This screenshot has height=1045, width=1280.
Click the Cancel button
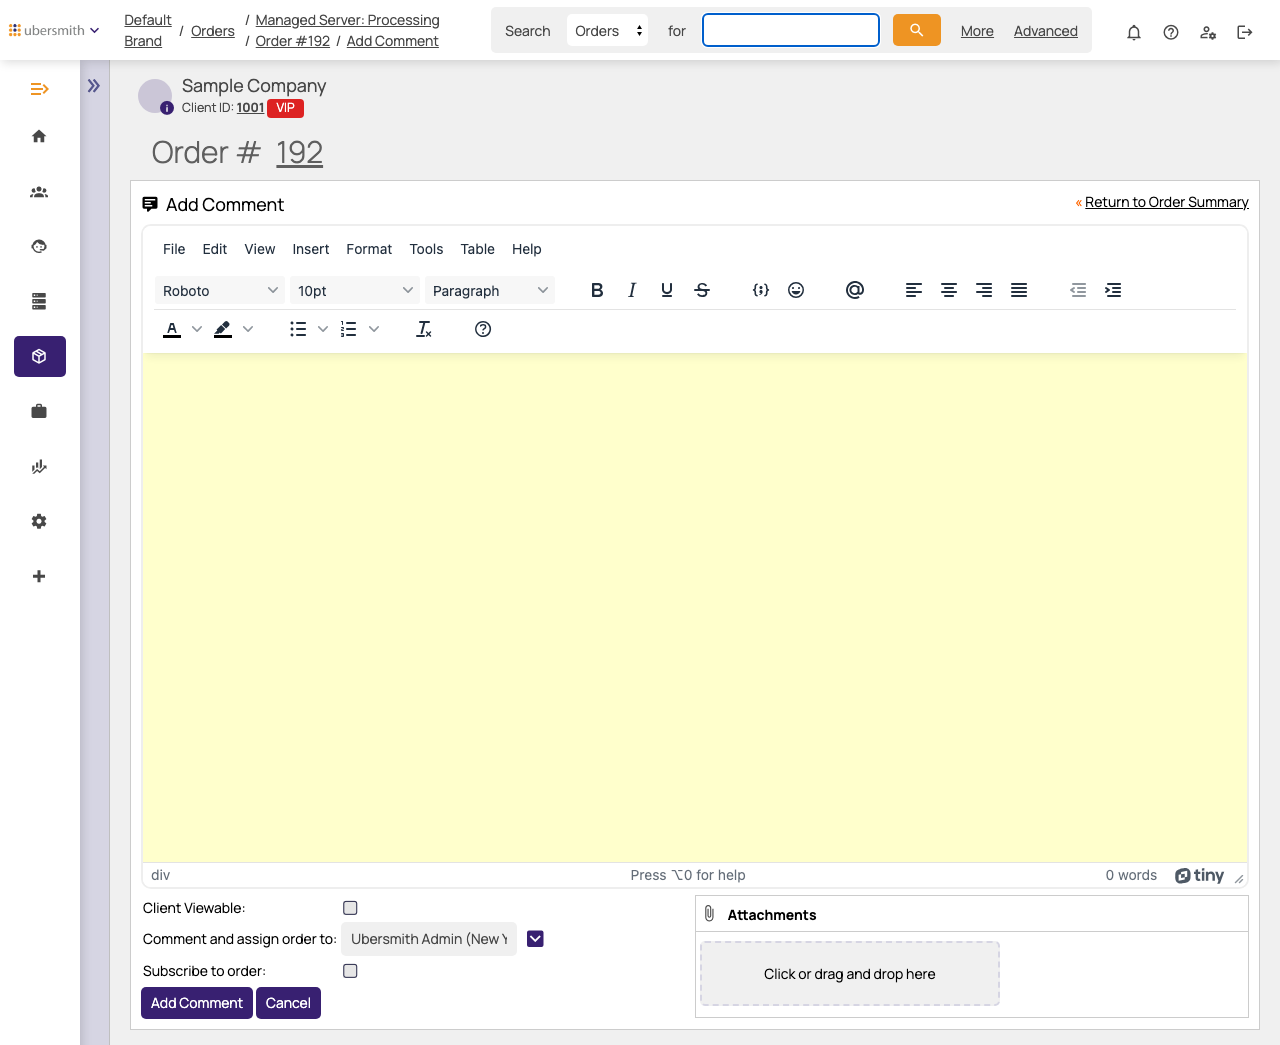288,1003
